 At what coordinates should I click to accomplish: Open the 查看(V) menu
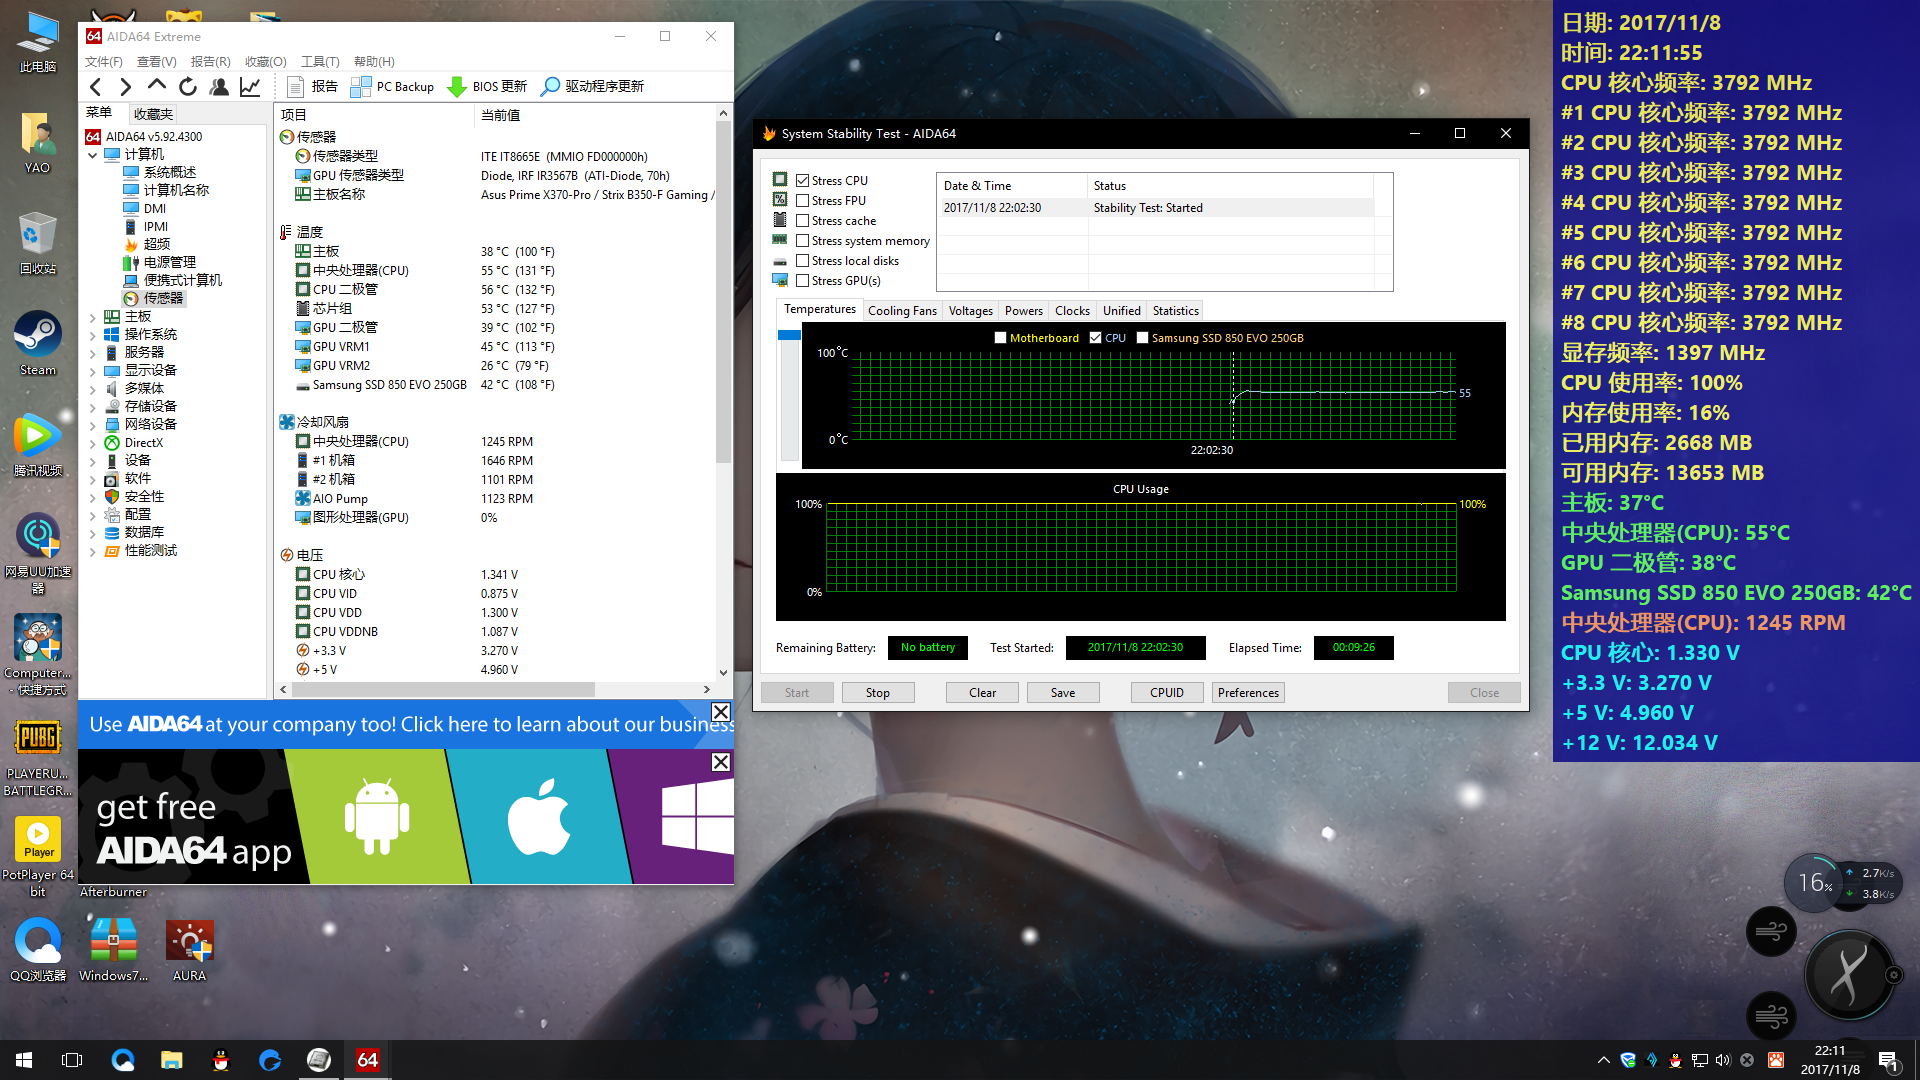(156, 62)
